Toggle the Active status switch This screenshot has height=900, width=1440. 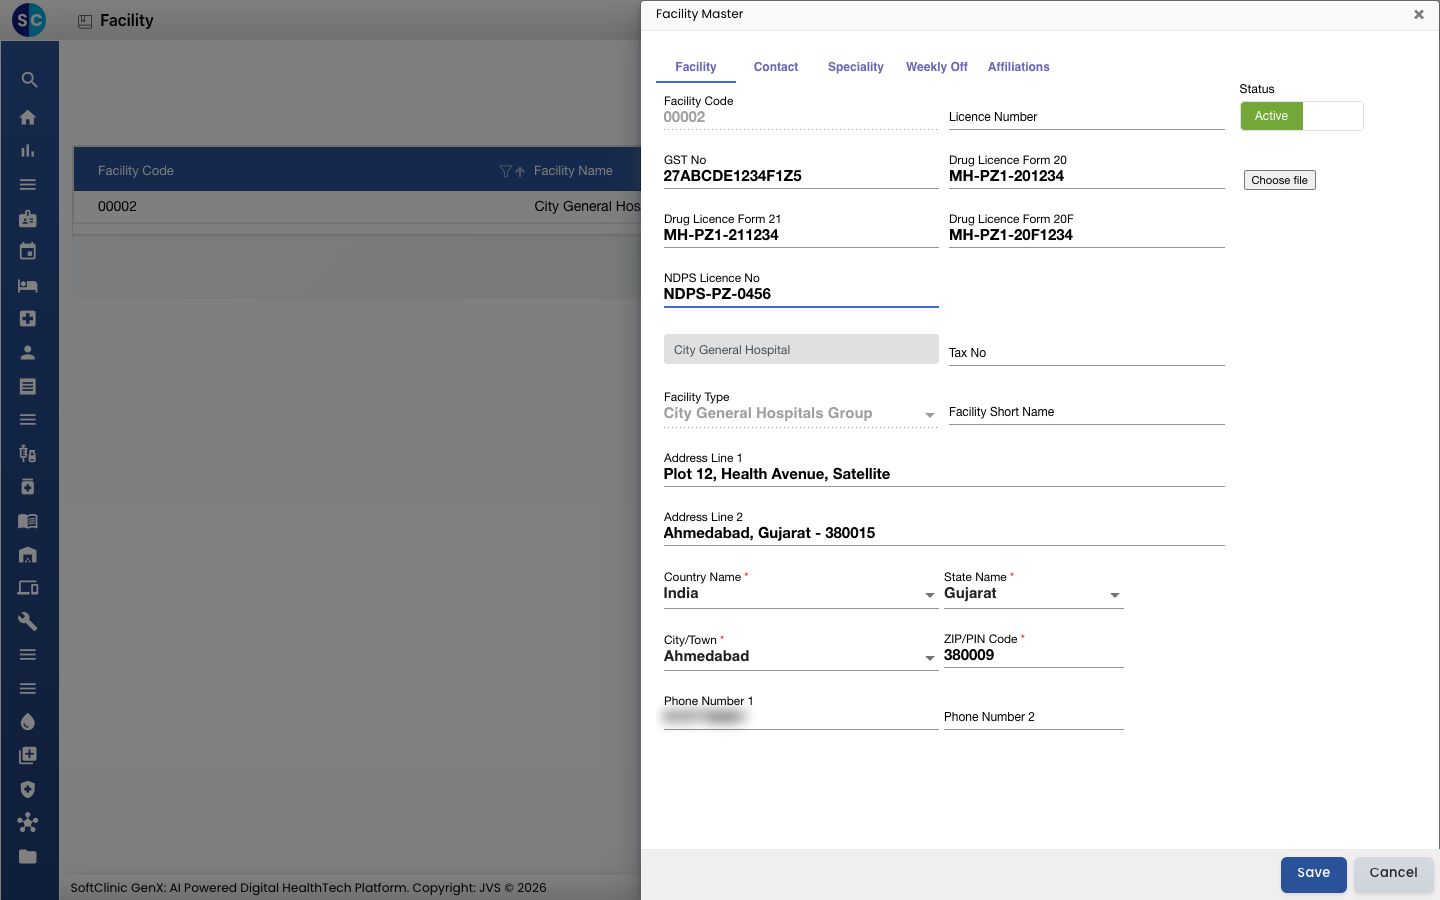pos(1302,116)
